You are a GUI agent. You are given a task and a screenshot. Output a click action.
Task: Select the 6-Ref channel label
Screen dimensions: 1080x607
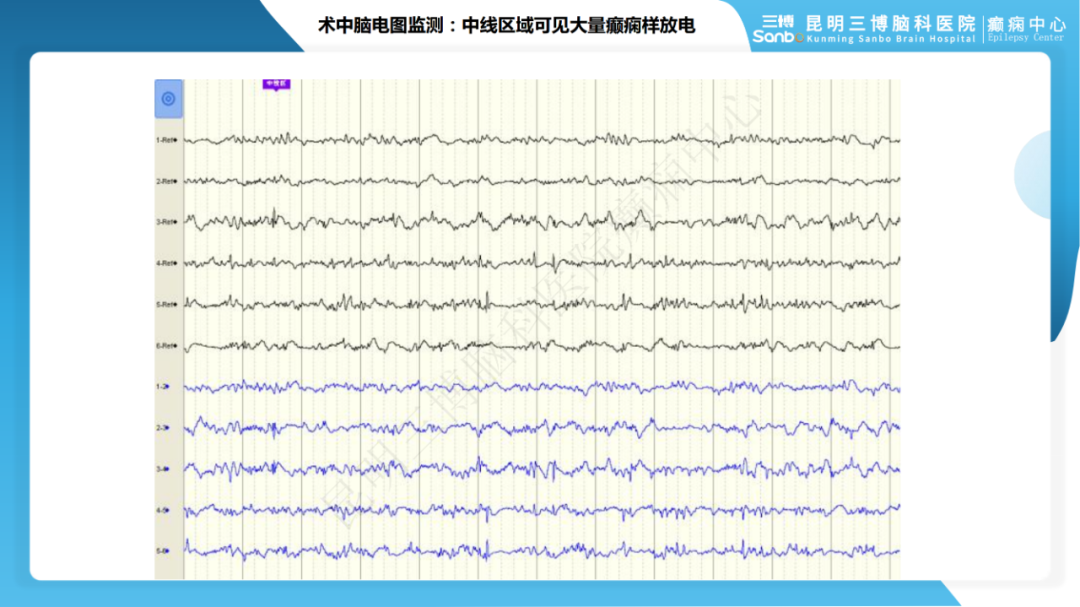pyautogui.click(x=166, y=346)
